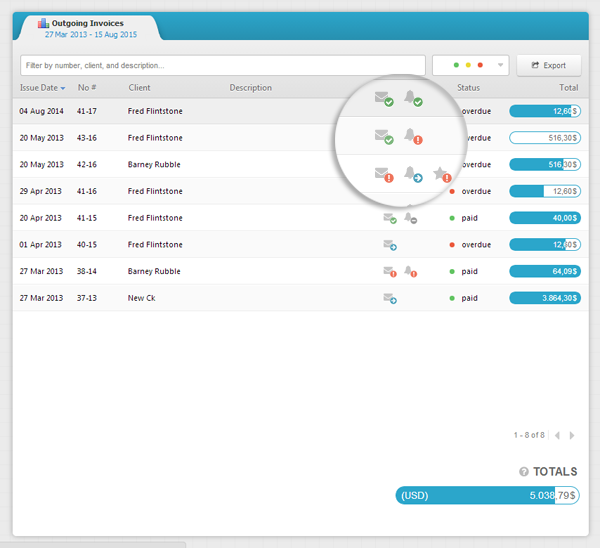Click the magnified star warning icon
This screenshot has height=548, width=600.
click(x=441, y=174)
